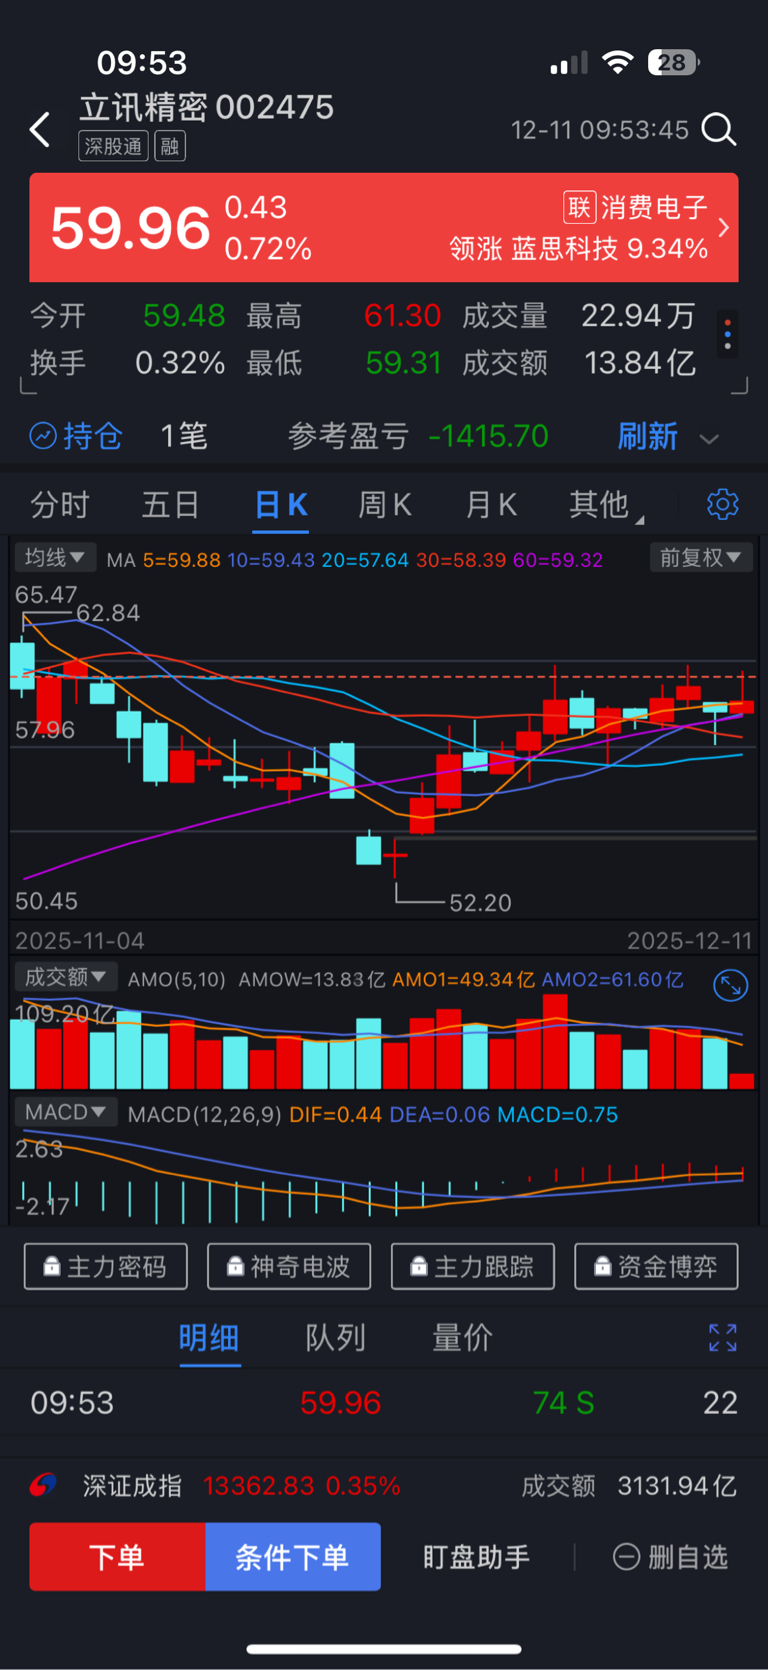The height and width of the screenshot is (1670, 769).
Task: Tap the 成交量 22.94万 value
Action: (x=638, y=316)
